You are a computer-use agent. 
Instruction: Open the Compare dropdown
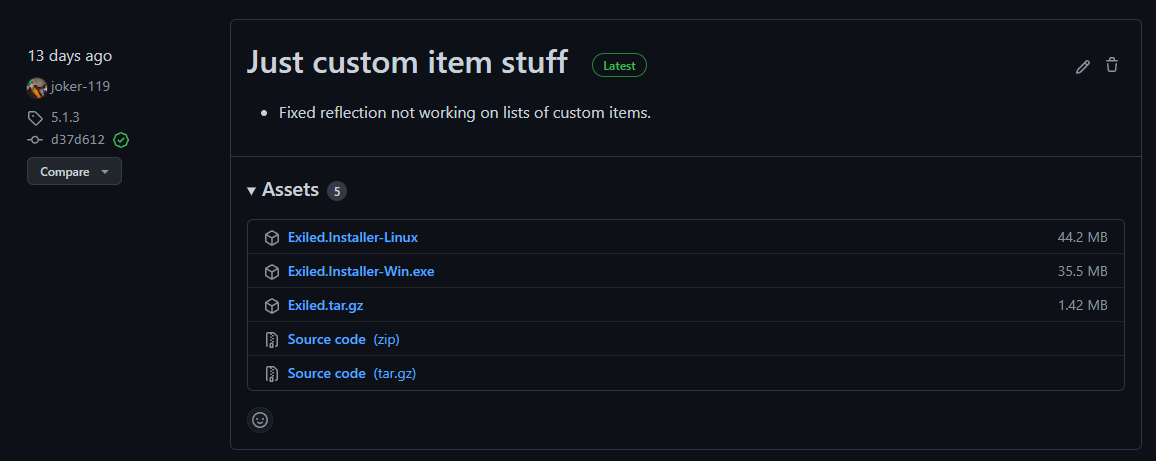click(74, 171)
